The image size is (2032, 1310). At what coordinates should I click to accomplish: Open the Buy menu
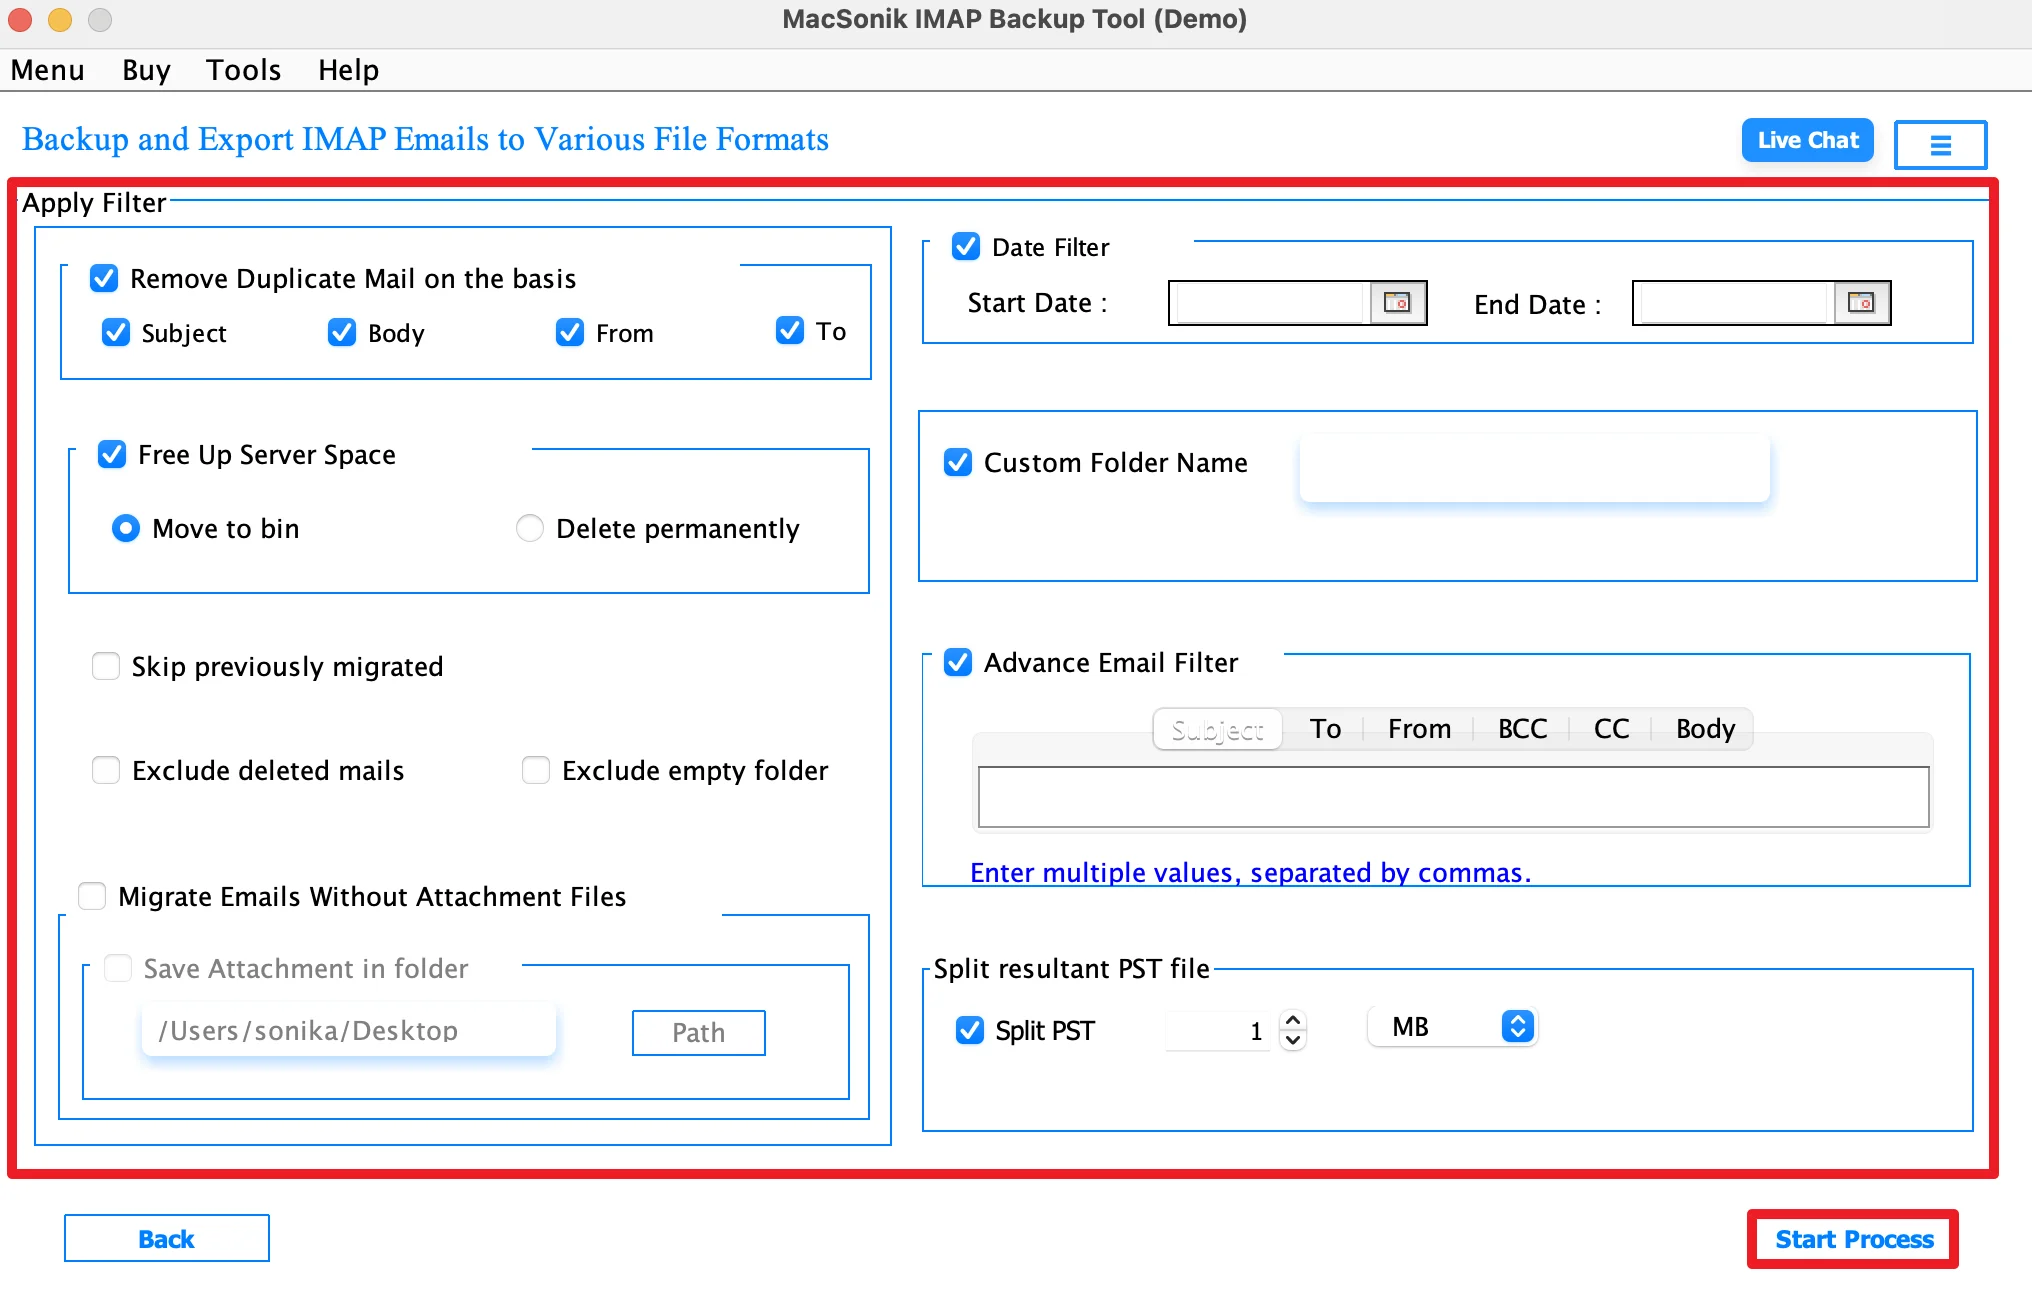pyautogui.click(x=146, y=70)
